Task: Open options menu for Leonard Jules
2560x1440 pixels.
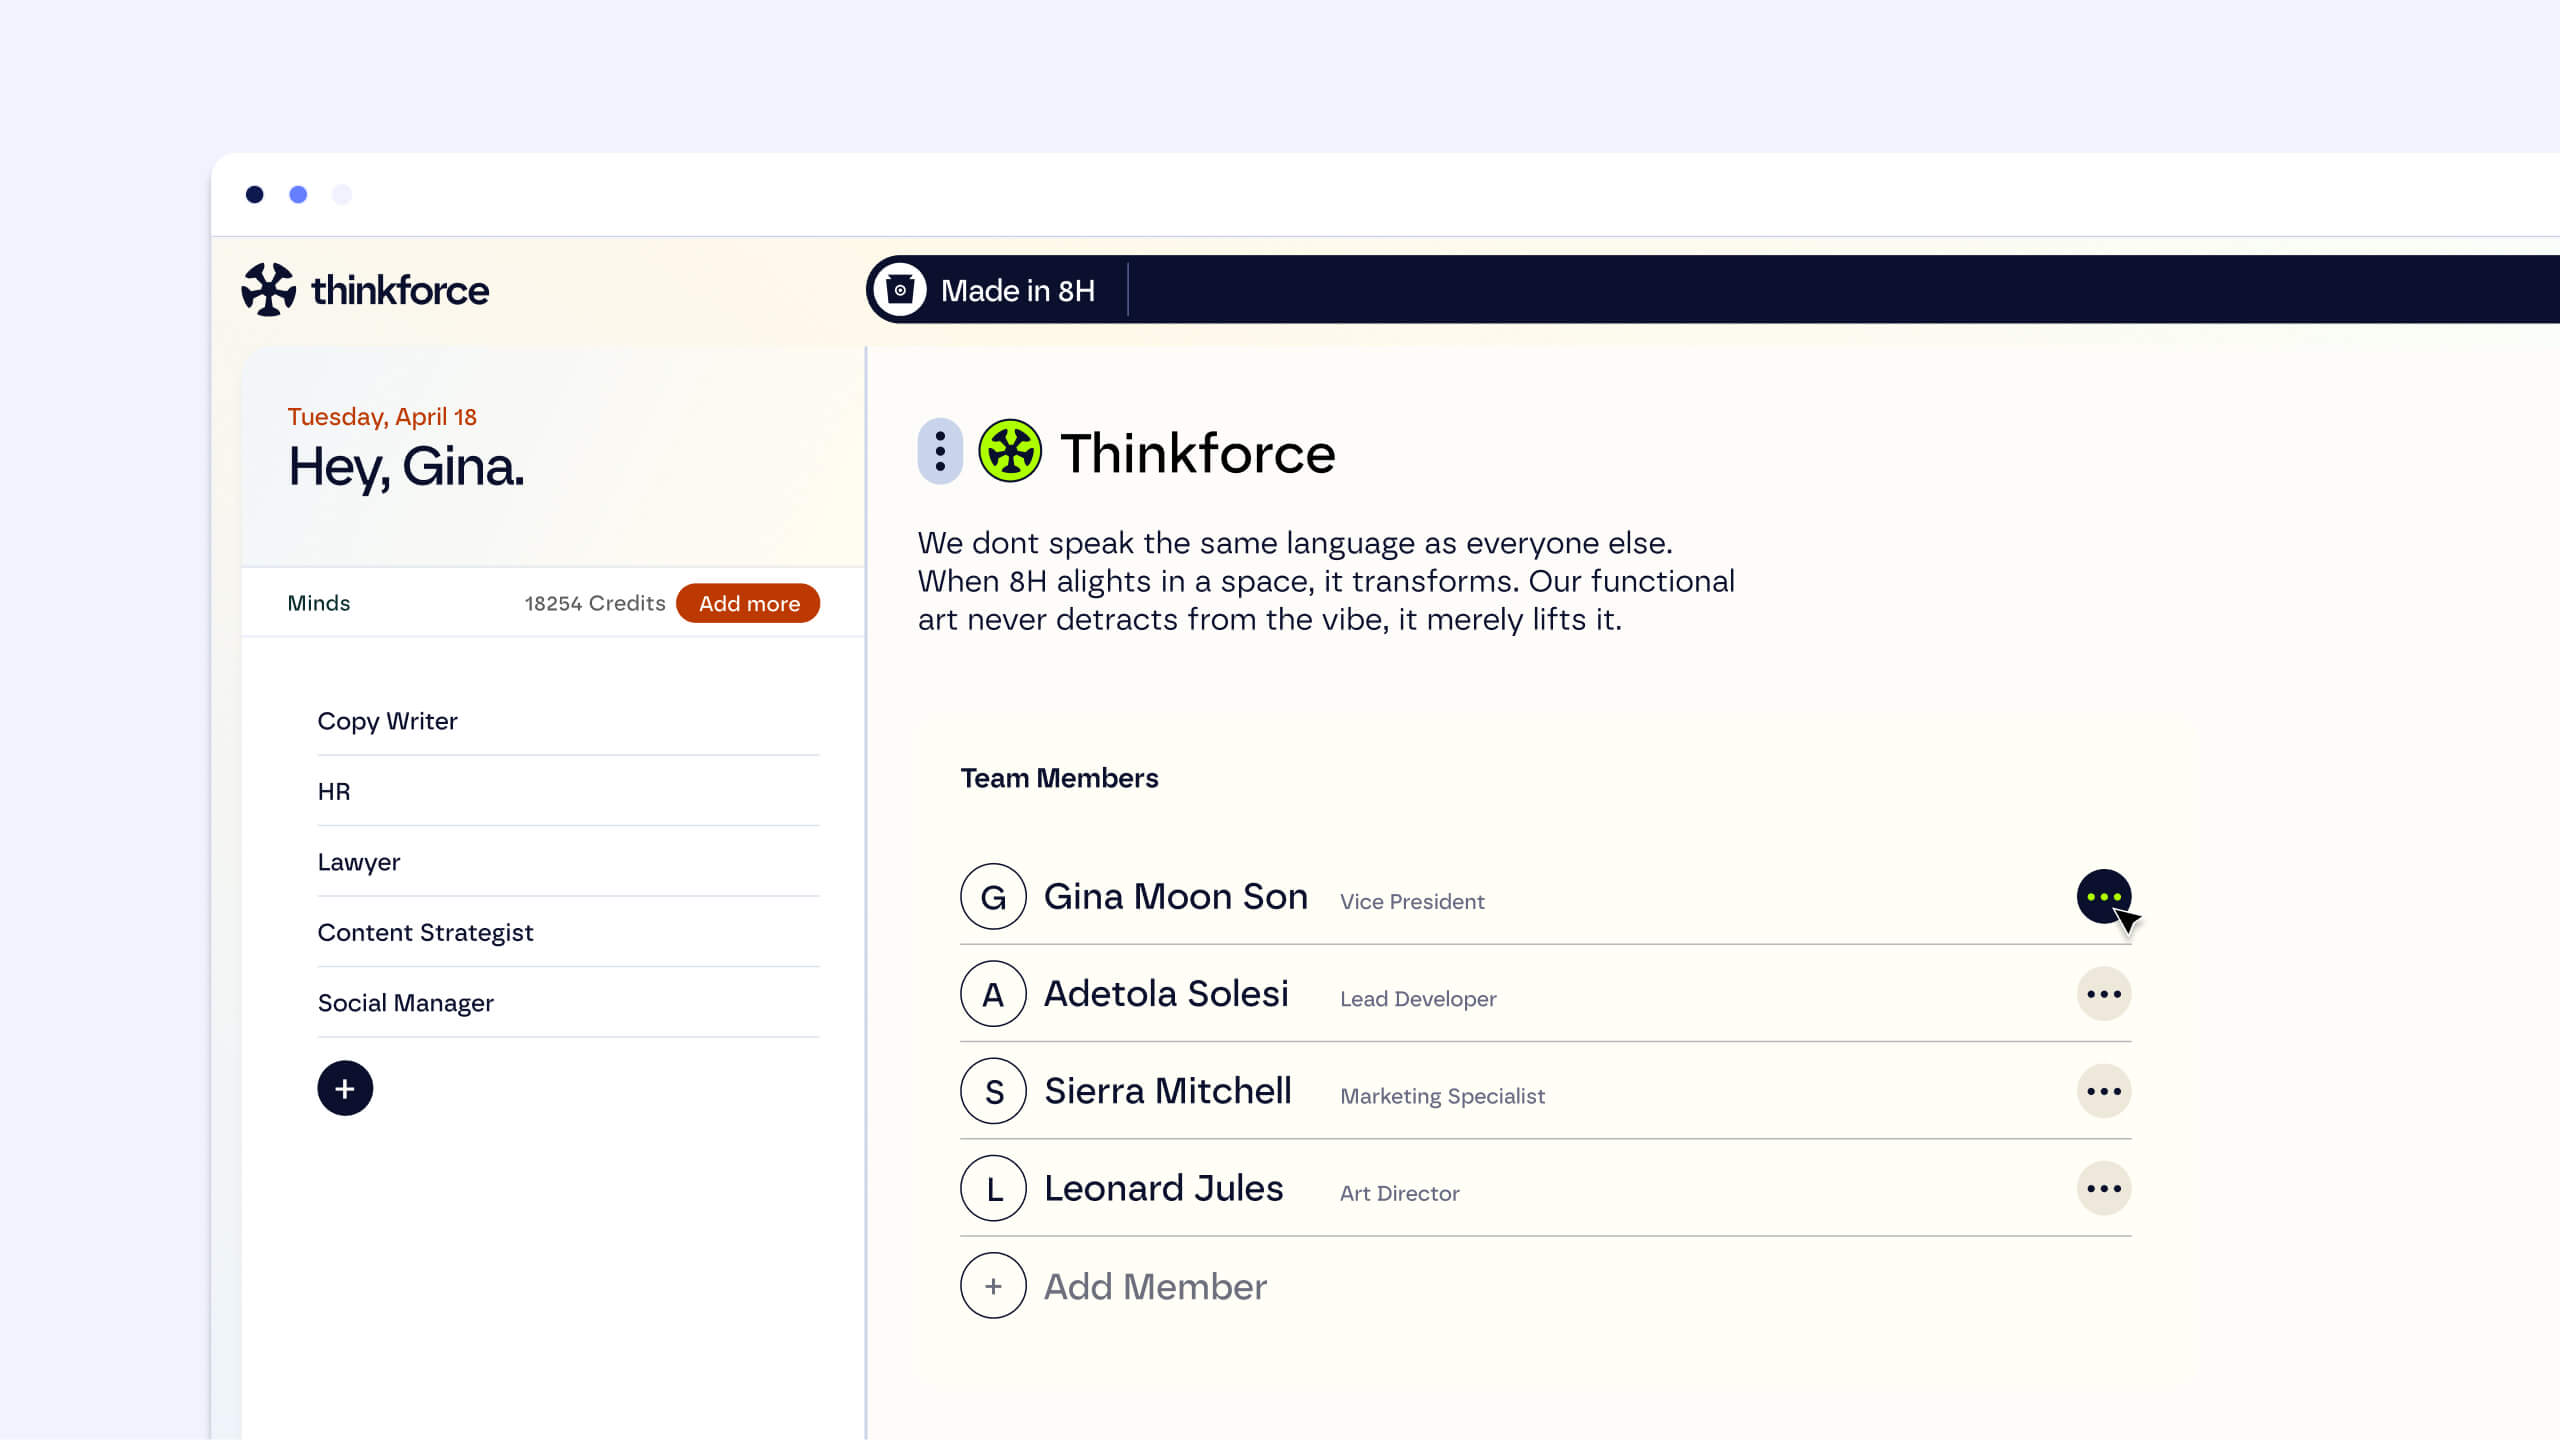Action: point(2103,1188)
